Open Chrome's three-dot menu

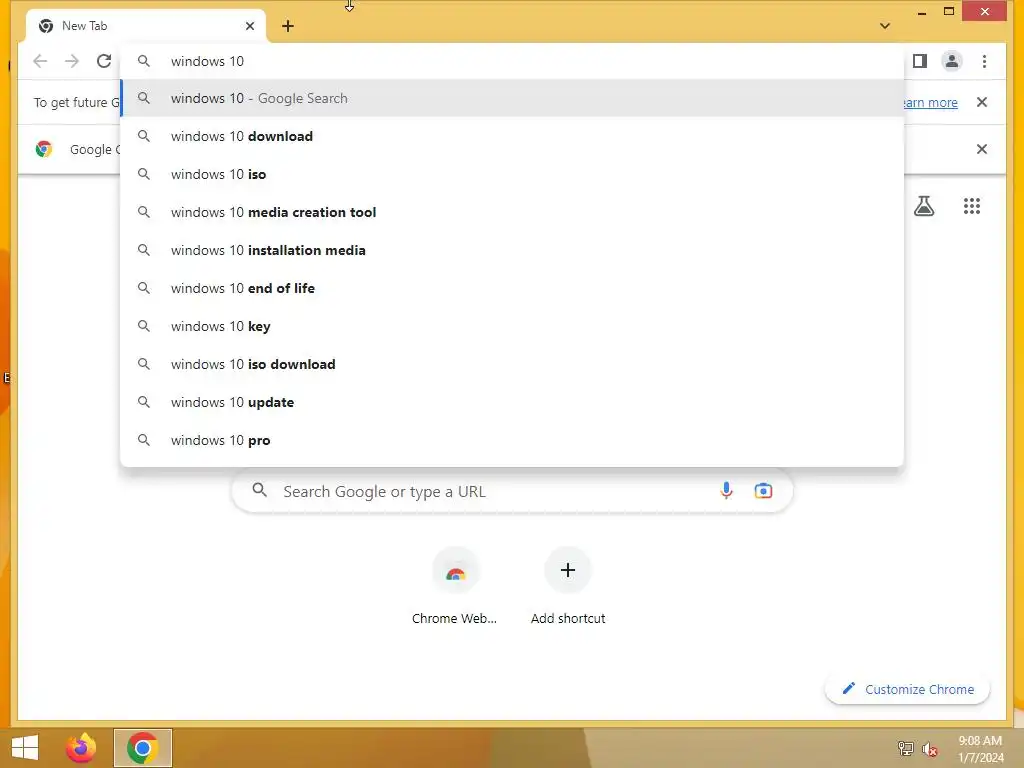984,61
